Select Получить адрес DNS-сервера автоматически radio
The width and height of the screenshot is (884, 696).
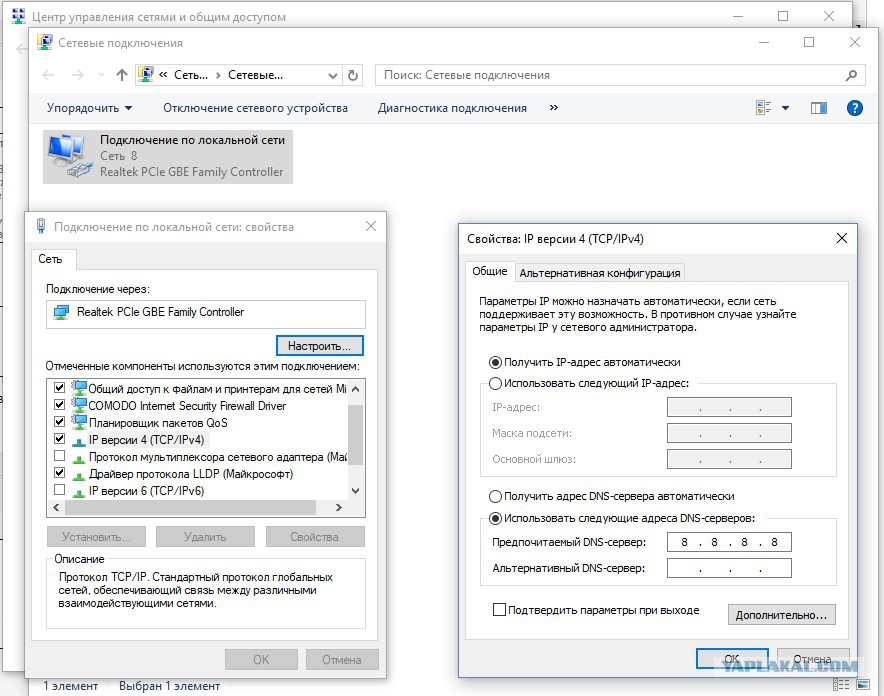pos(495,496)
